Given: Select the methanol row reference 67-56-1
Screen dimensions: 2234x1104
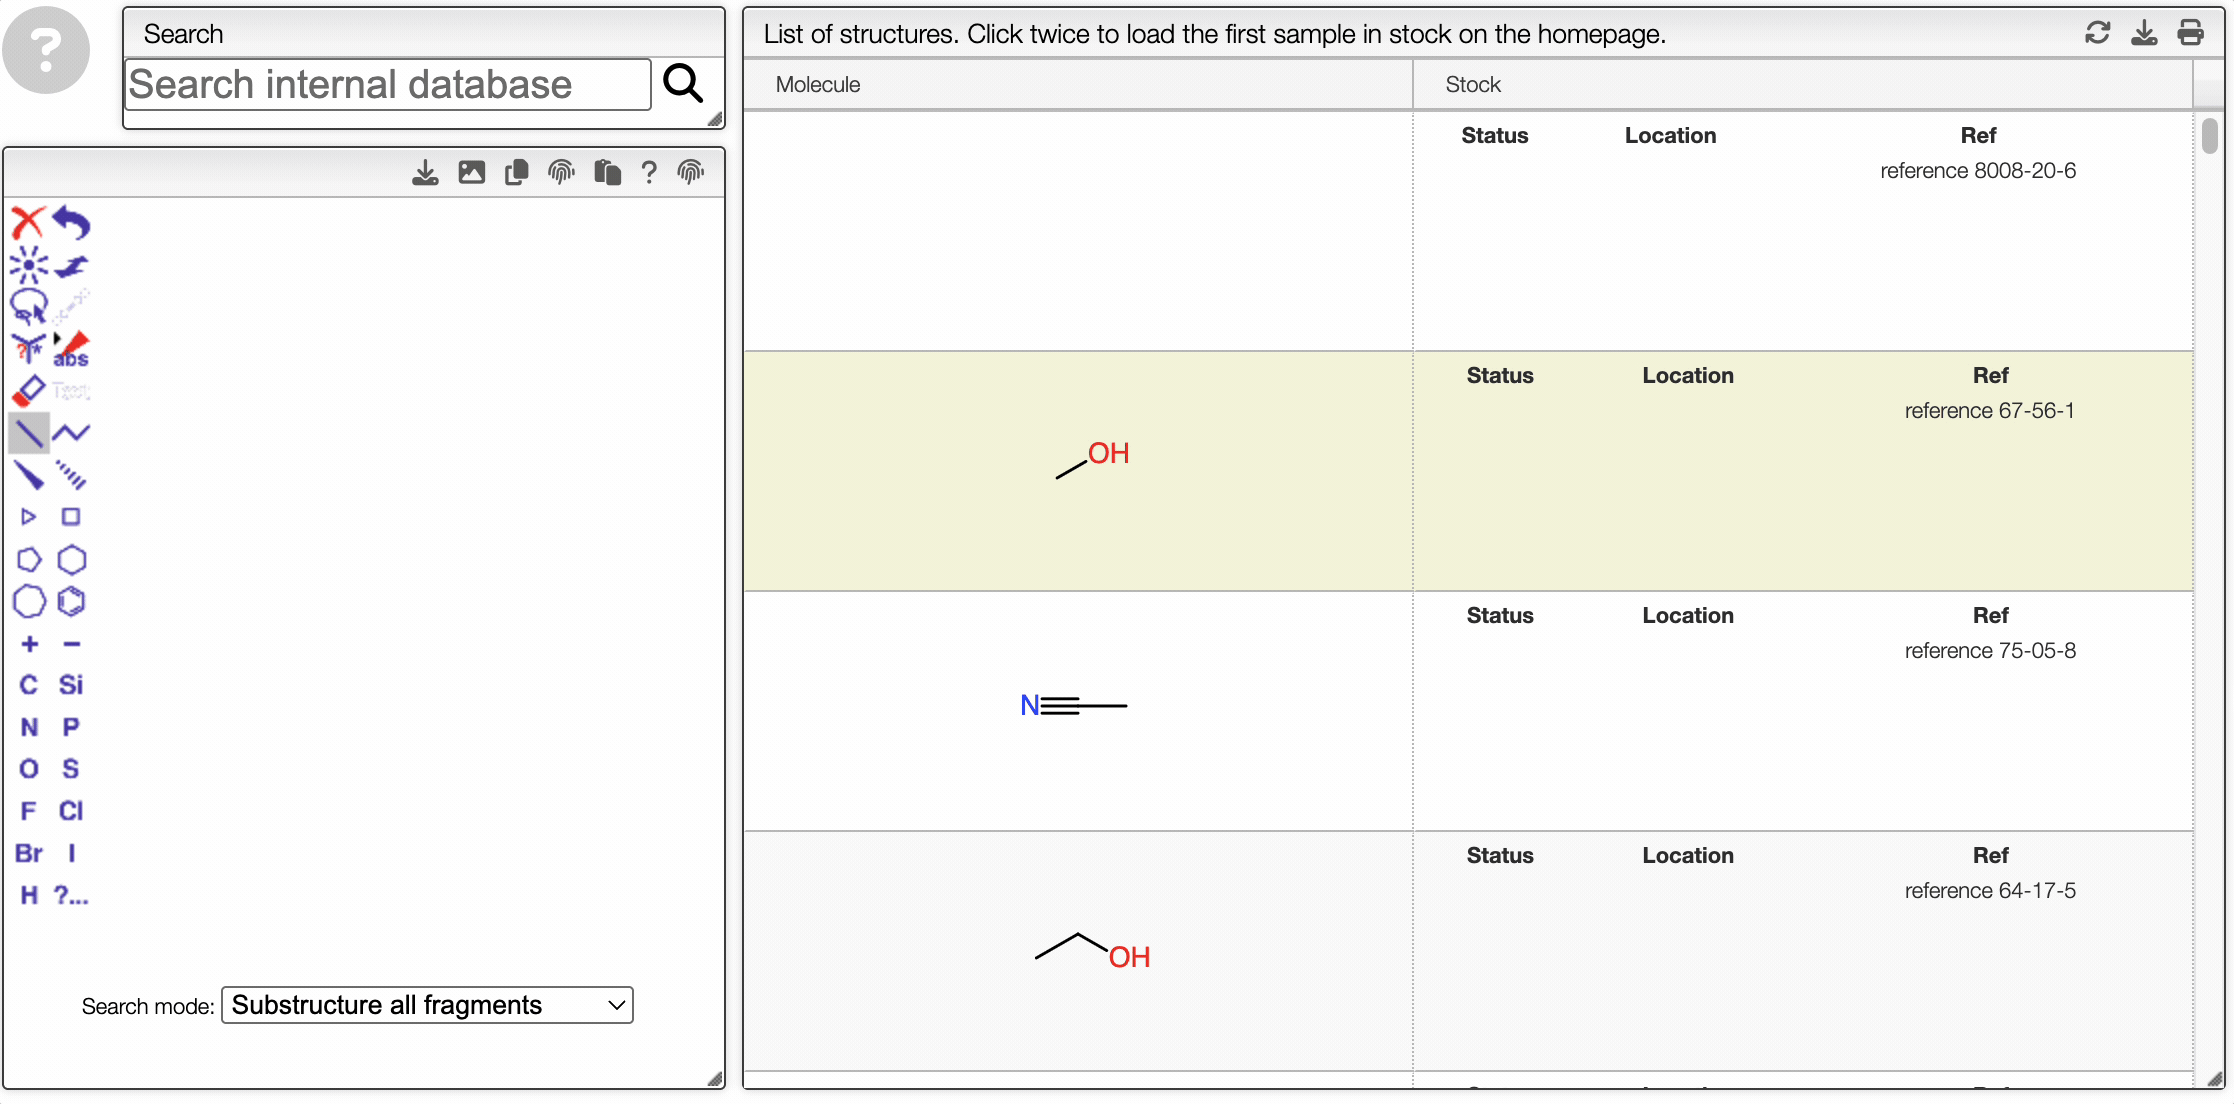Looking at the screenshot, I should pos(1468,471).
